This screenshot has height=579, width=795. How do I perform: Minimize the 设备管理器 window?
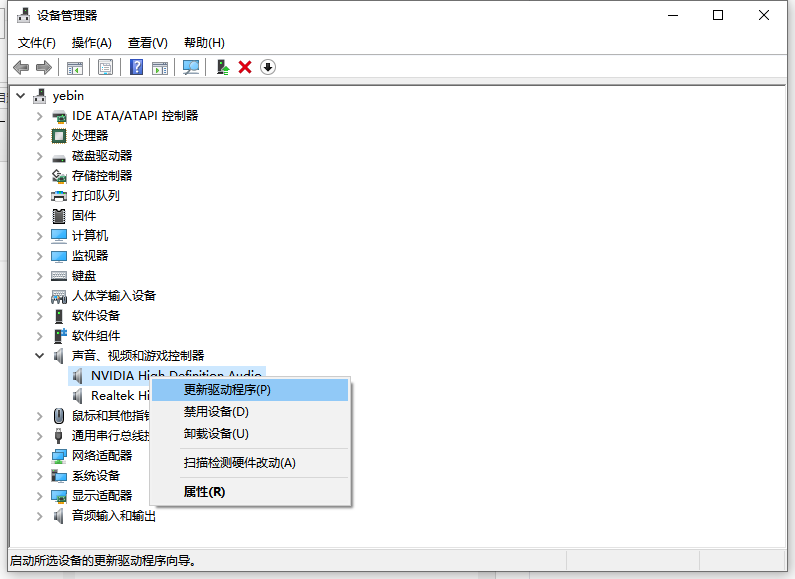coord(673,15)
